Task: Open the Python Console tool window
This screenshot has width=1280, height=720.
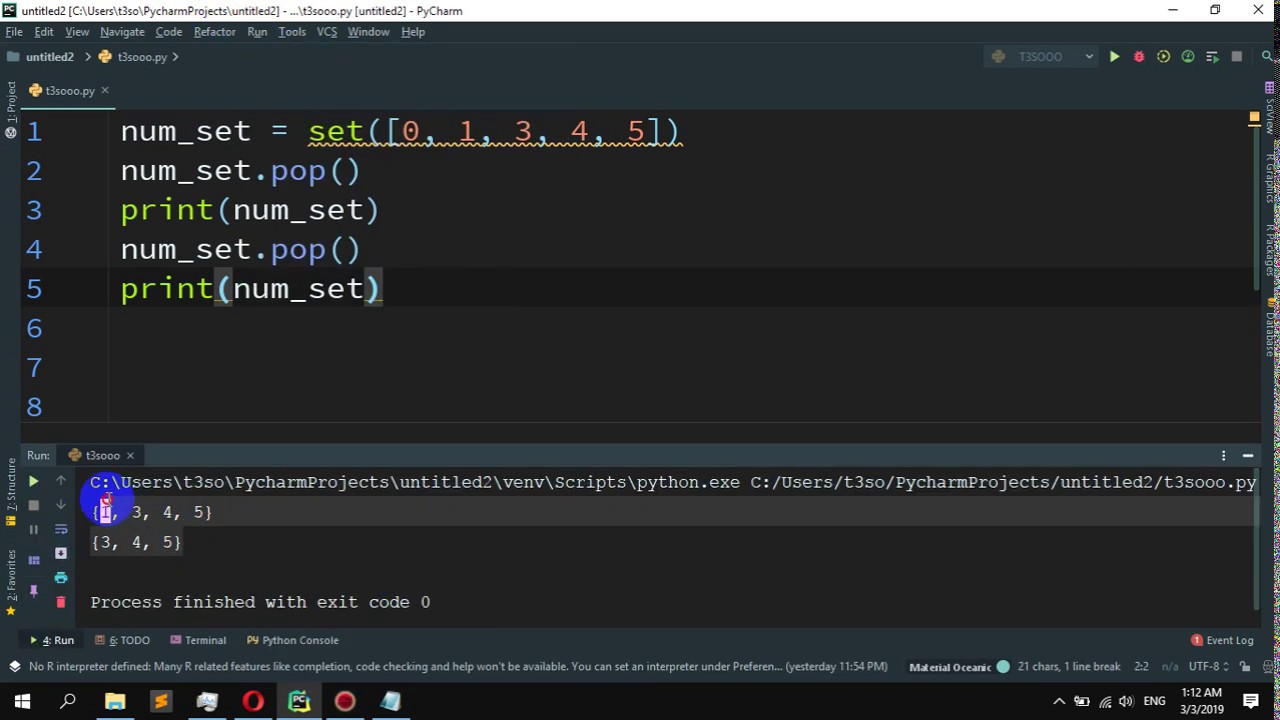Action: click(x=292, y=640)
